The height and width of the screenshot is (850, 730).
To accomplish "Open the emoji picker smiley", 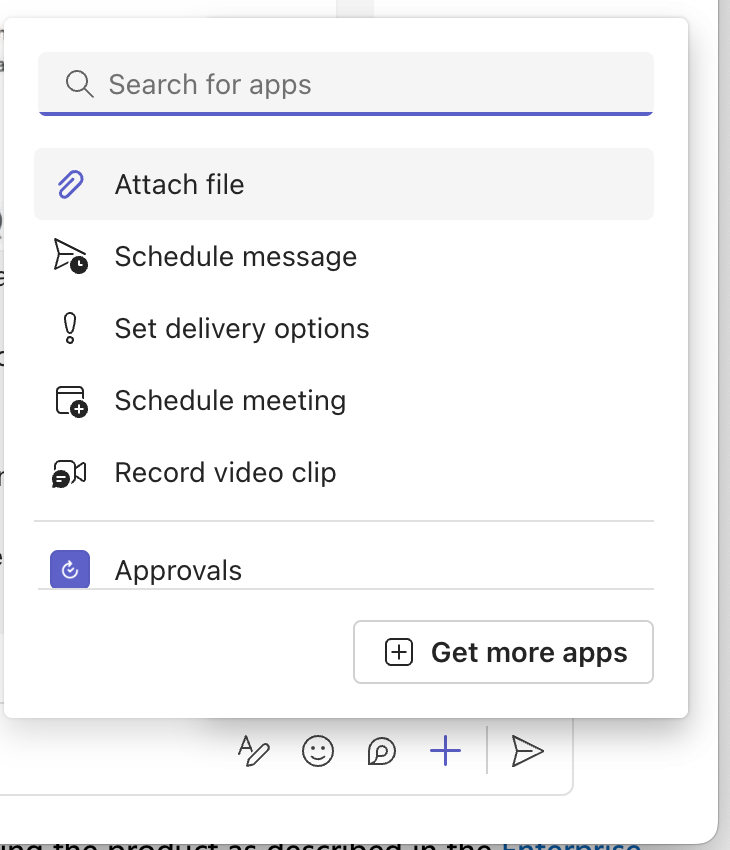I will pyautogui.click(x=318, y=751).
